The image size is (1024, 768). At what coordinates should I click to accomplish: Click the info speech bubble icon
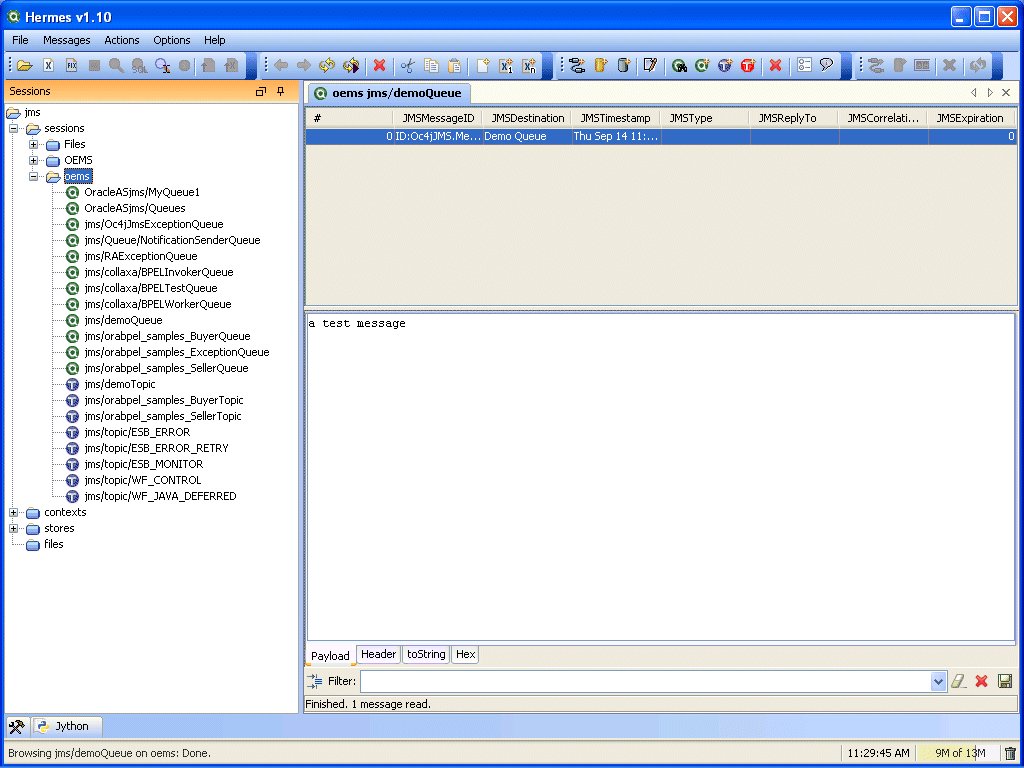point(827,65)
